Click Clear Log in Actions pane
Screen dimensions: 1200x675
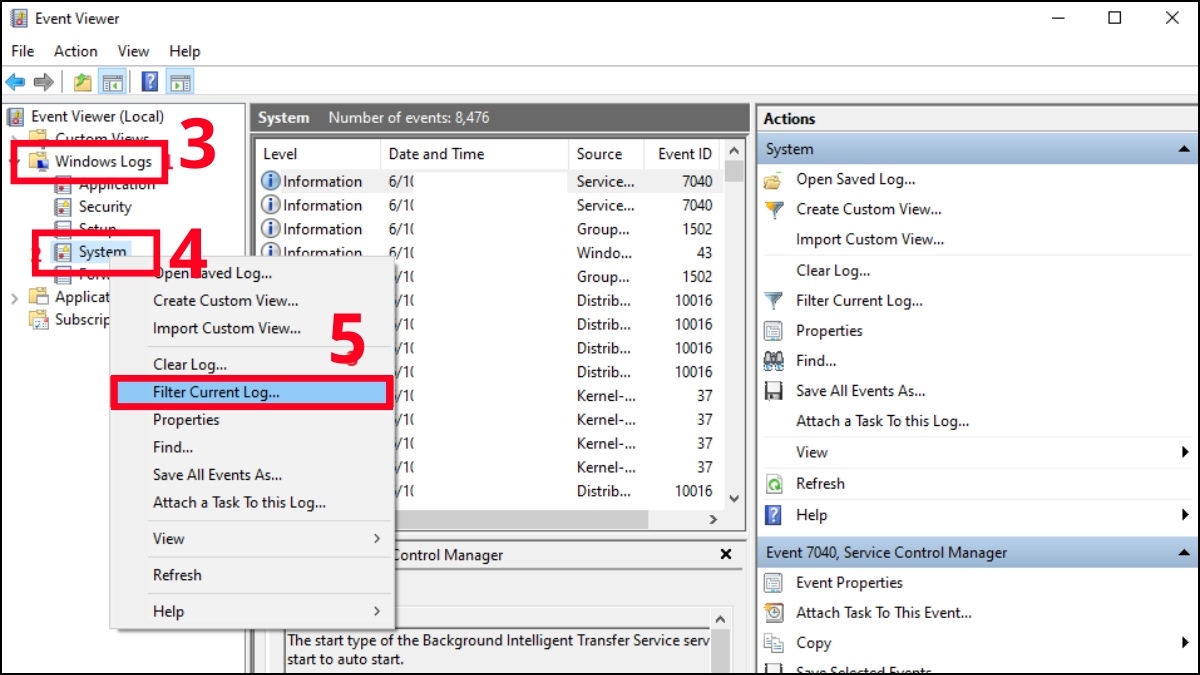point(832,270)
